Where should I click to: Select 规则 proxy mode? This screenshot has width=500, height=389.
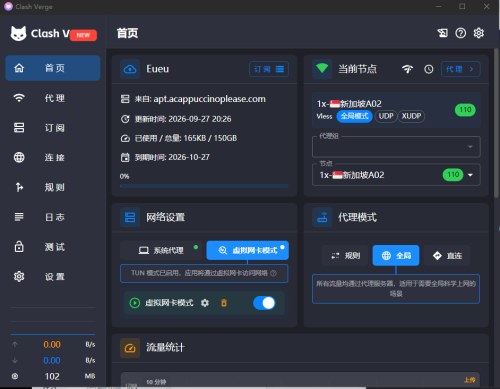pyautogui.click(x=345, y=256)
